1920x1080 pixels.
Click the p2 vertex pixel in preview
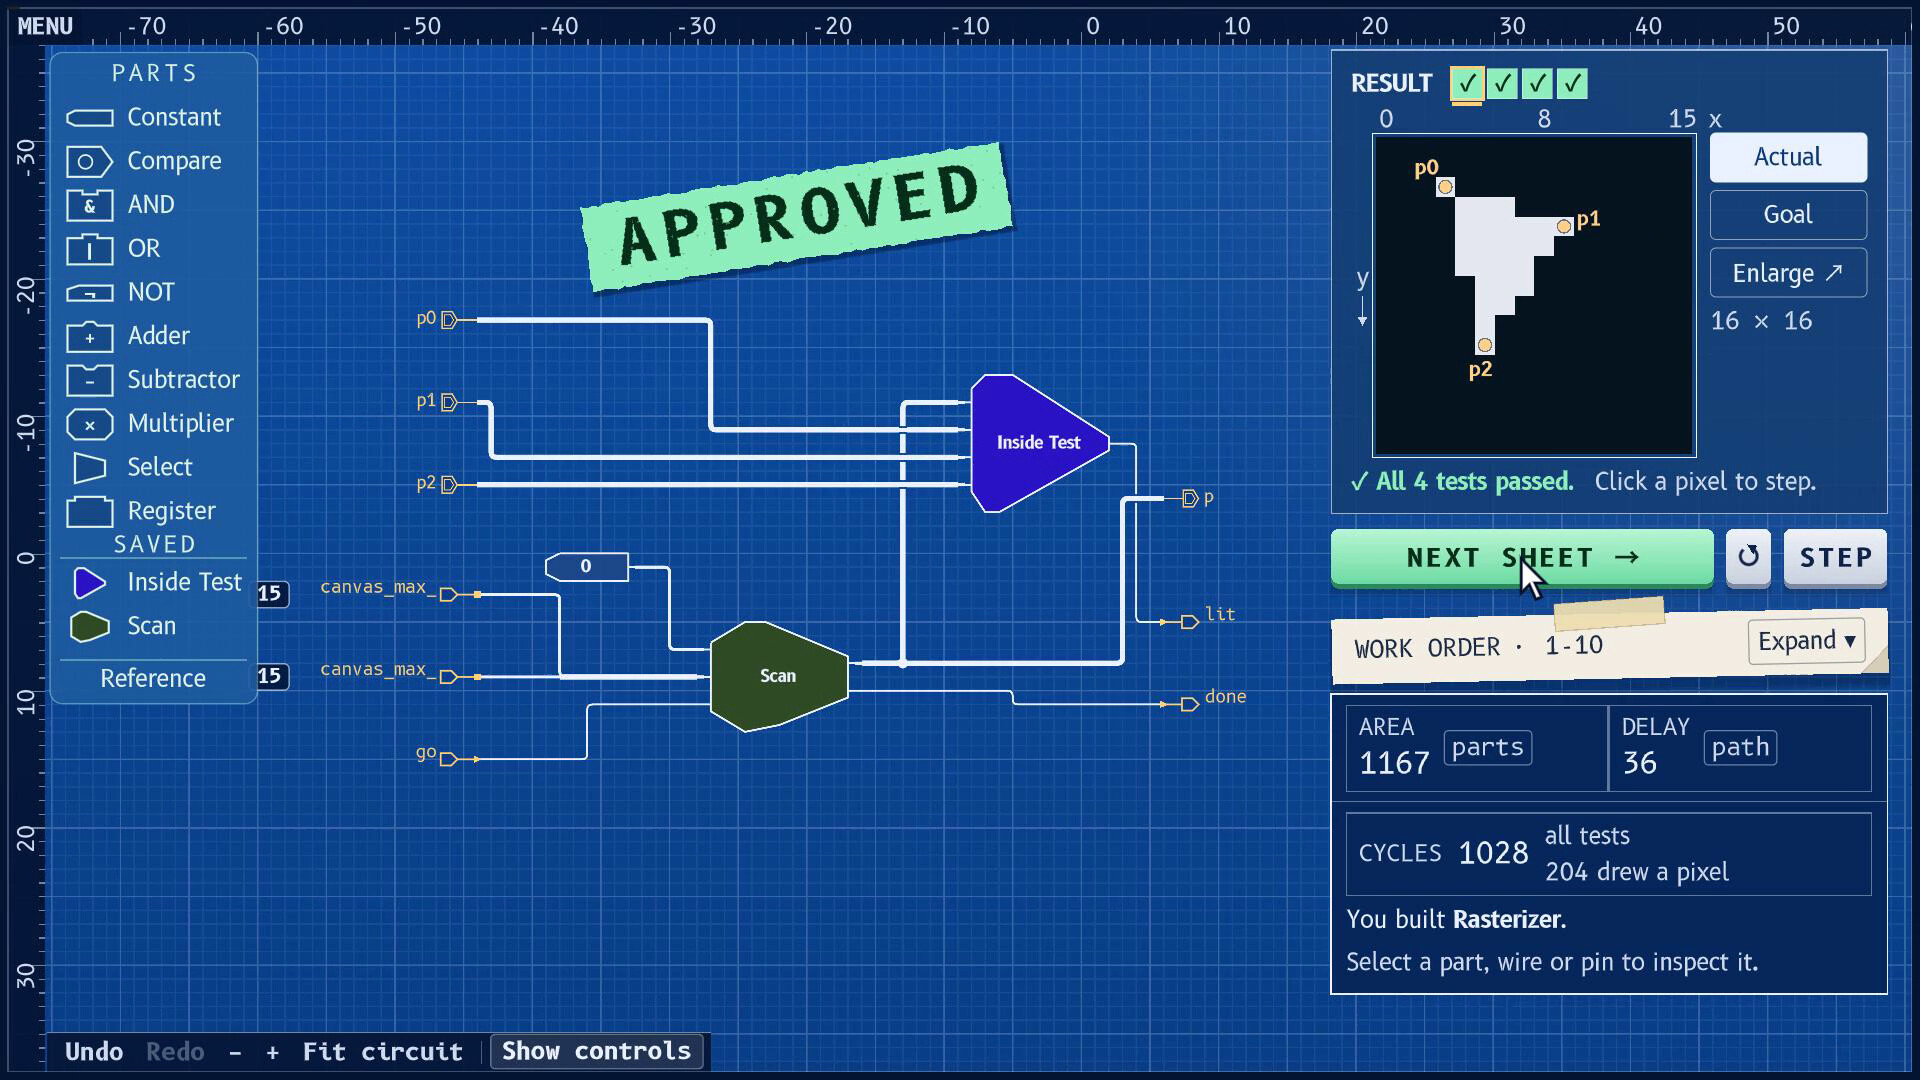tap(1485, 346)
